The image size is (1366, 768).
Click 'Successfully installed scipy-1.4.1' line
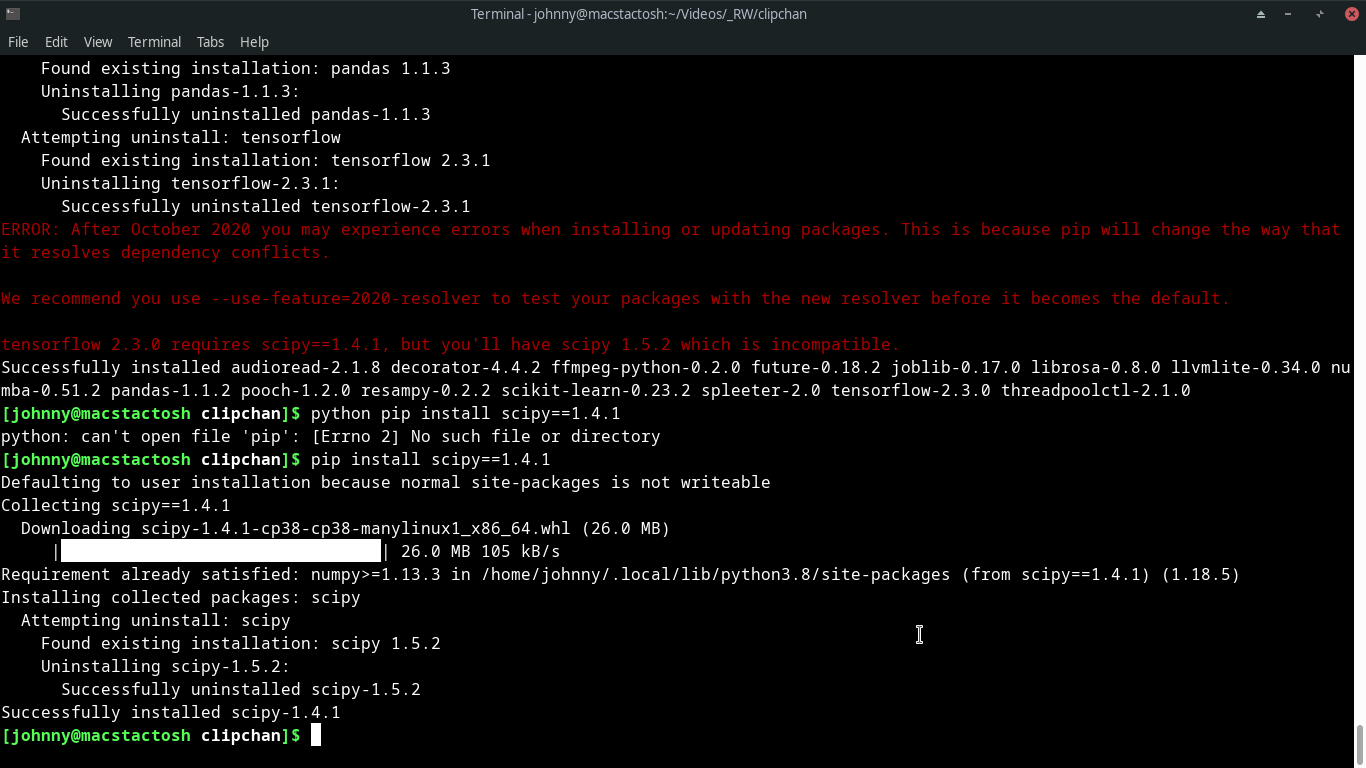(x=170, y=712)
